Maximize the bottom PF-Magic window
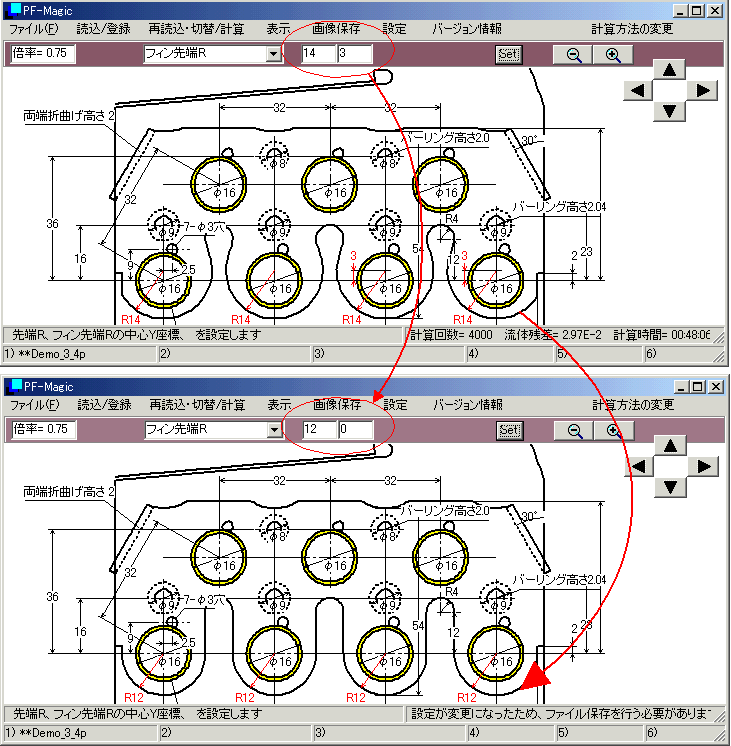 click(x=698, y=387)
